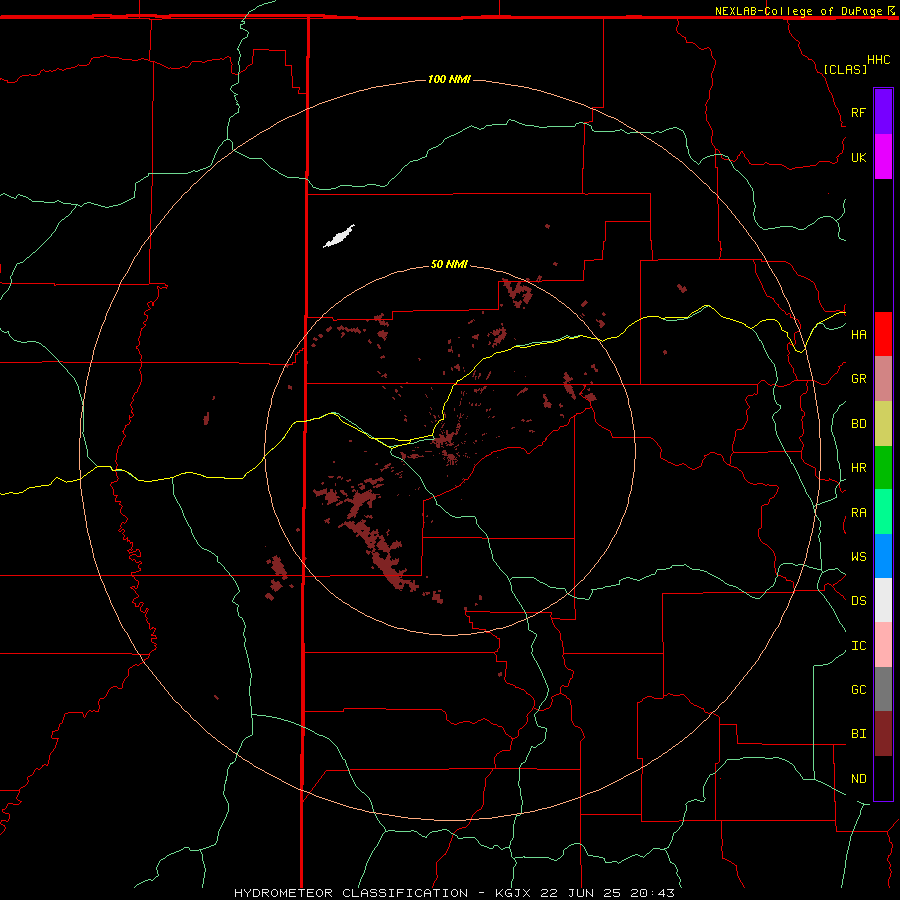Click the HR green legend swatch

tap(883, 467)
